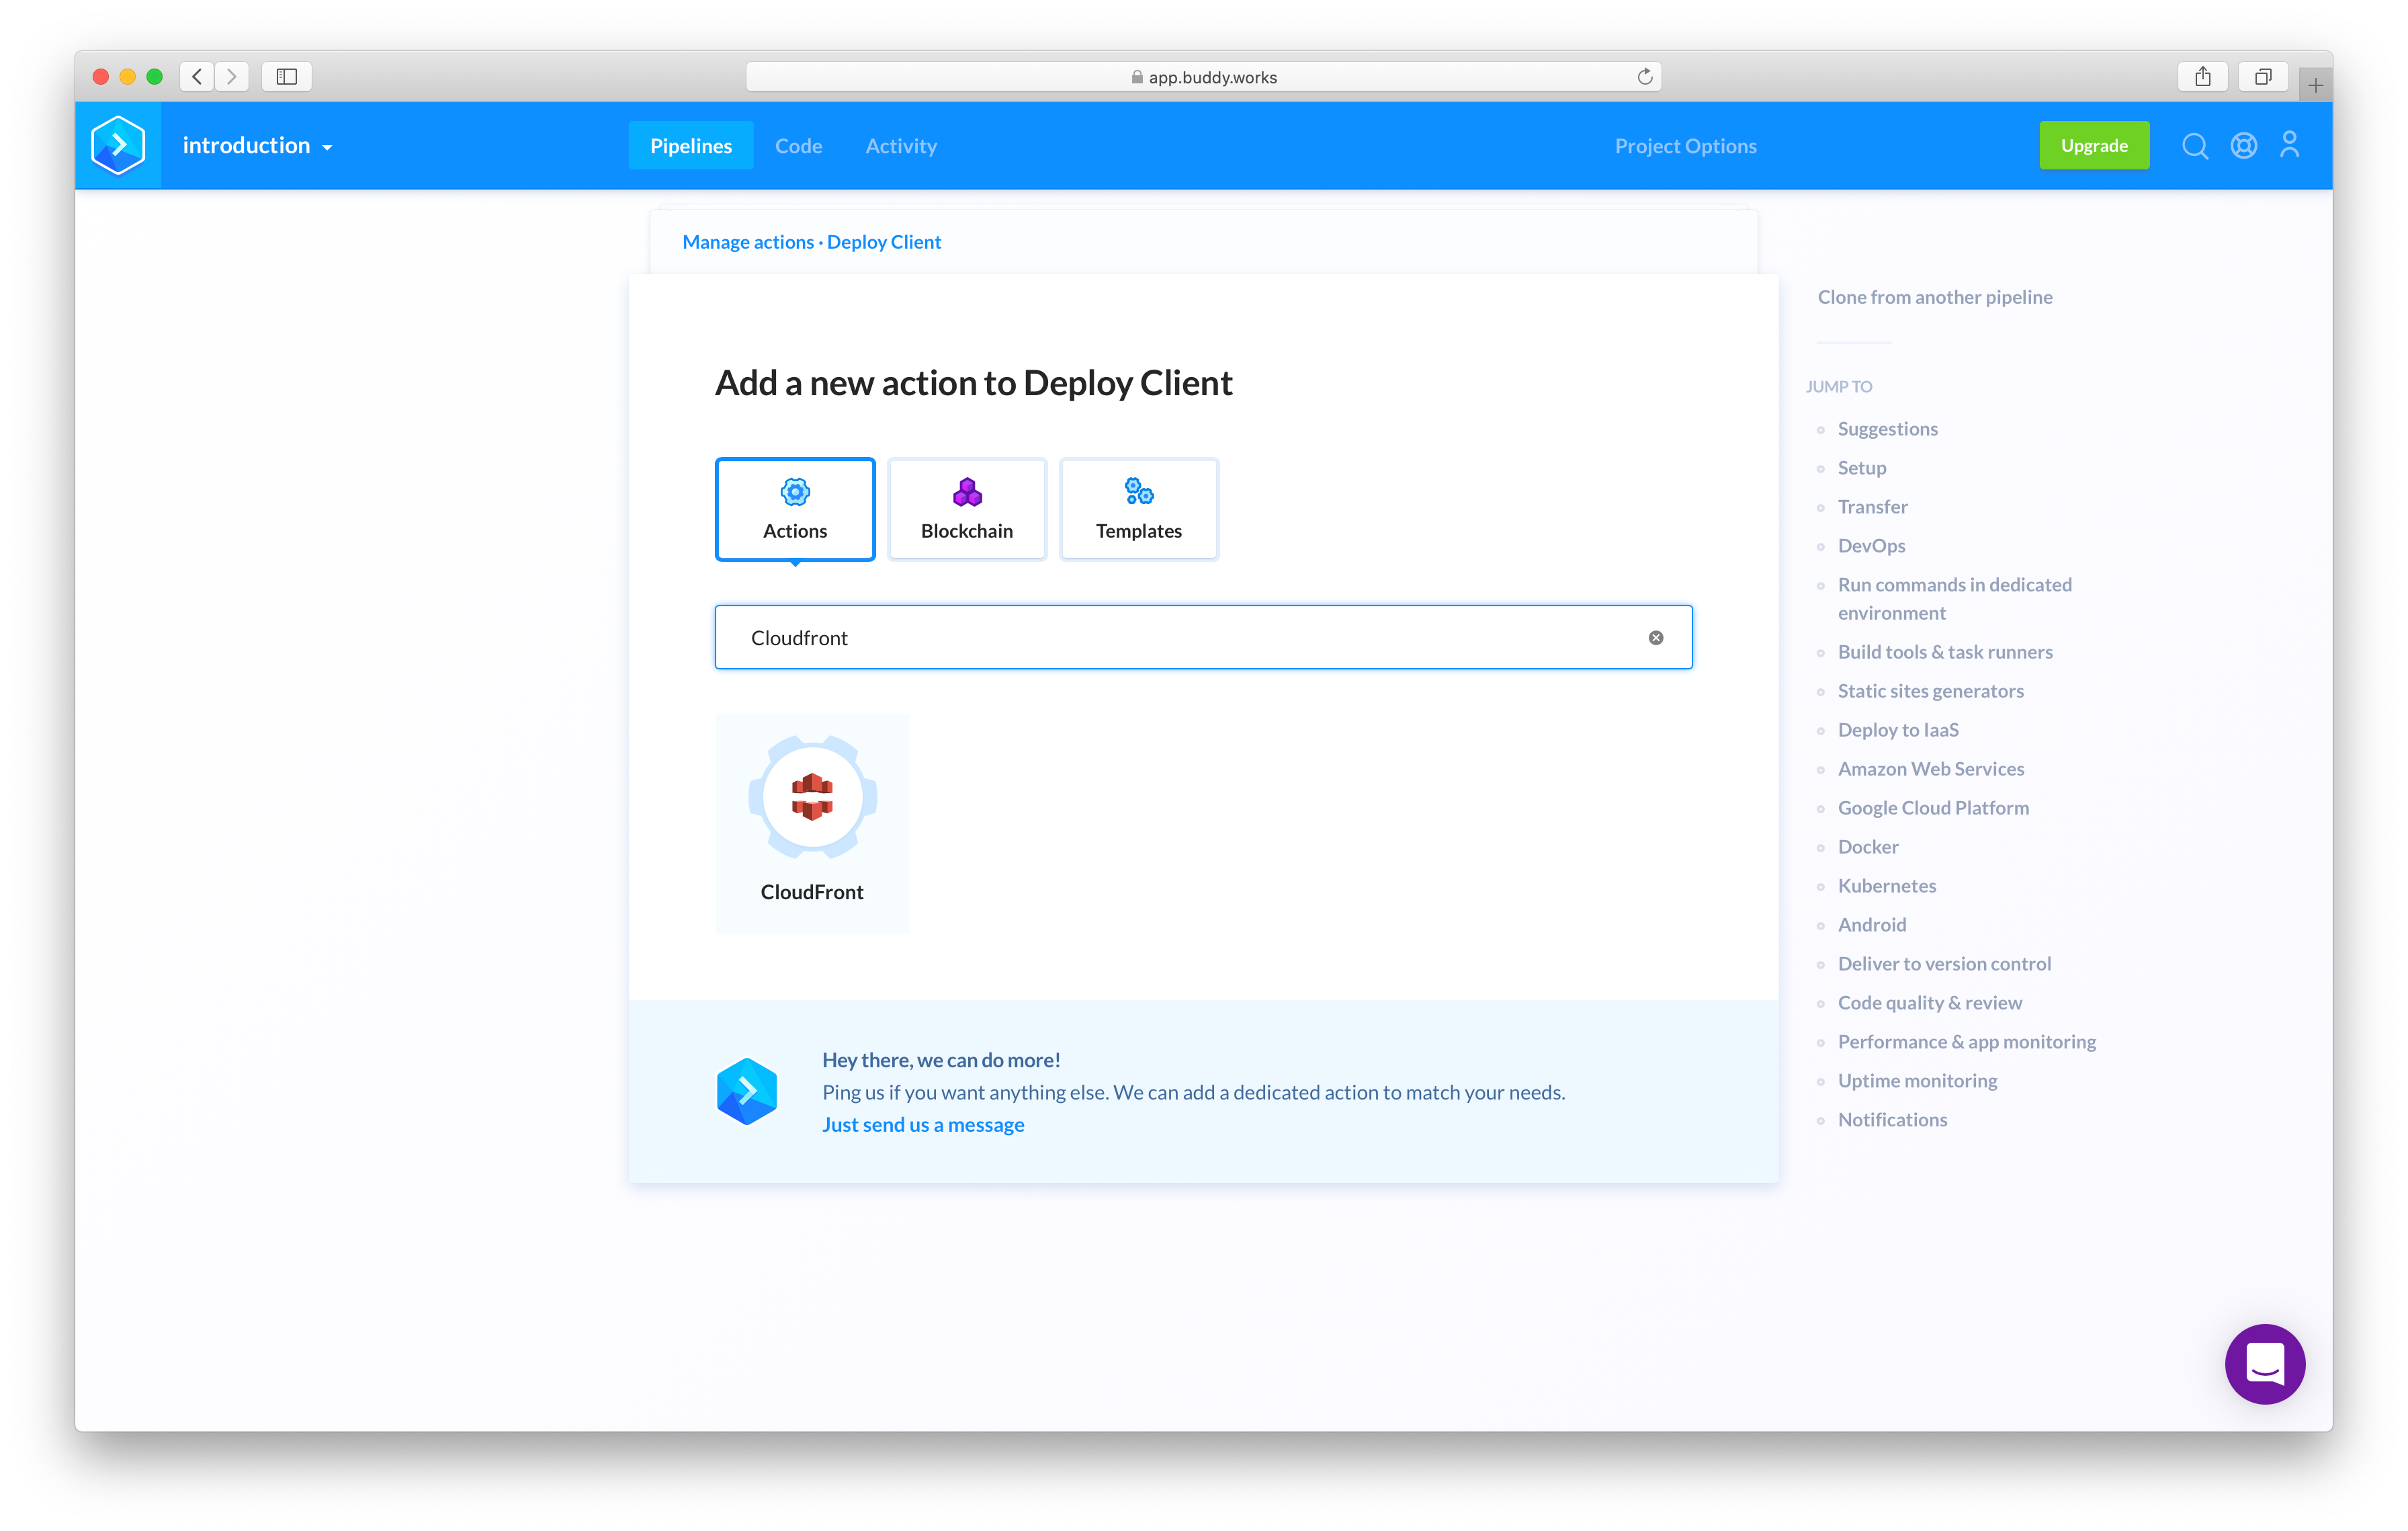The height and width of the screenshot is (1531, 2408).
Task: Click Clone from another pipeline
Action: (1934, 297)
